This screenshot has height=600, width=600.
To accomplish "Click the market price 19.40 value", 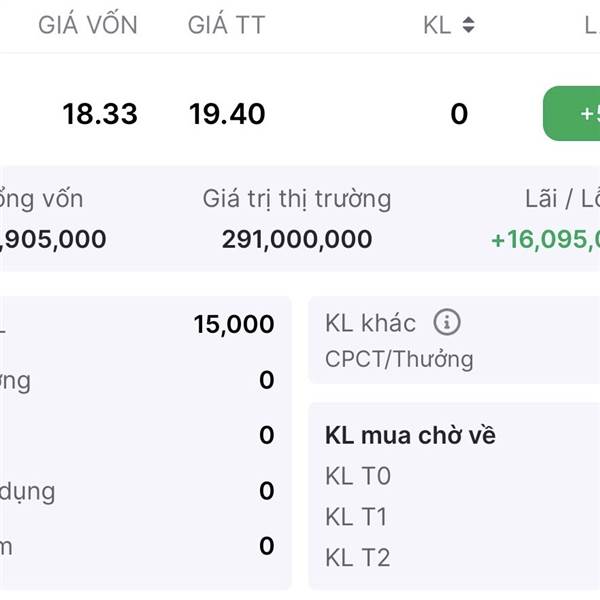I will tap(227, 114).
